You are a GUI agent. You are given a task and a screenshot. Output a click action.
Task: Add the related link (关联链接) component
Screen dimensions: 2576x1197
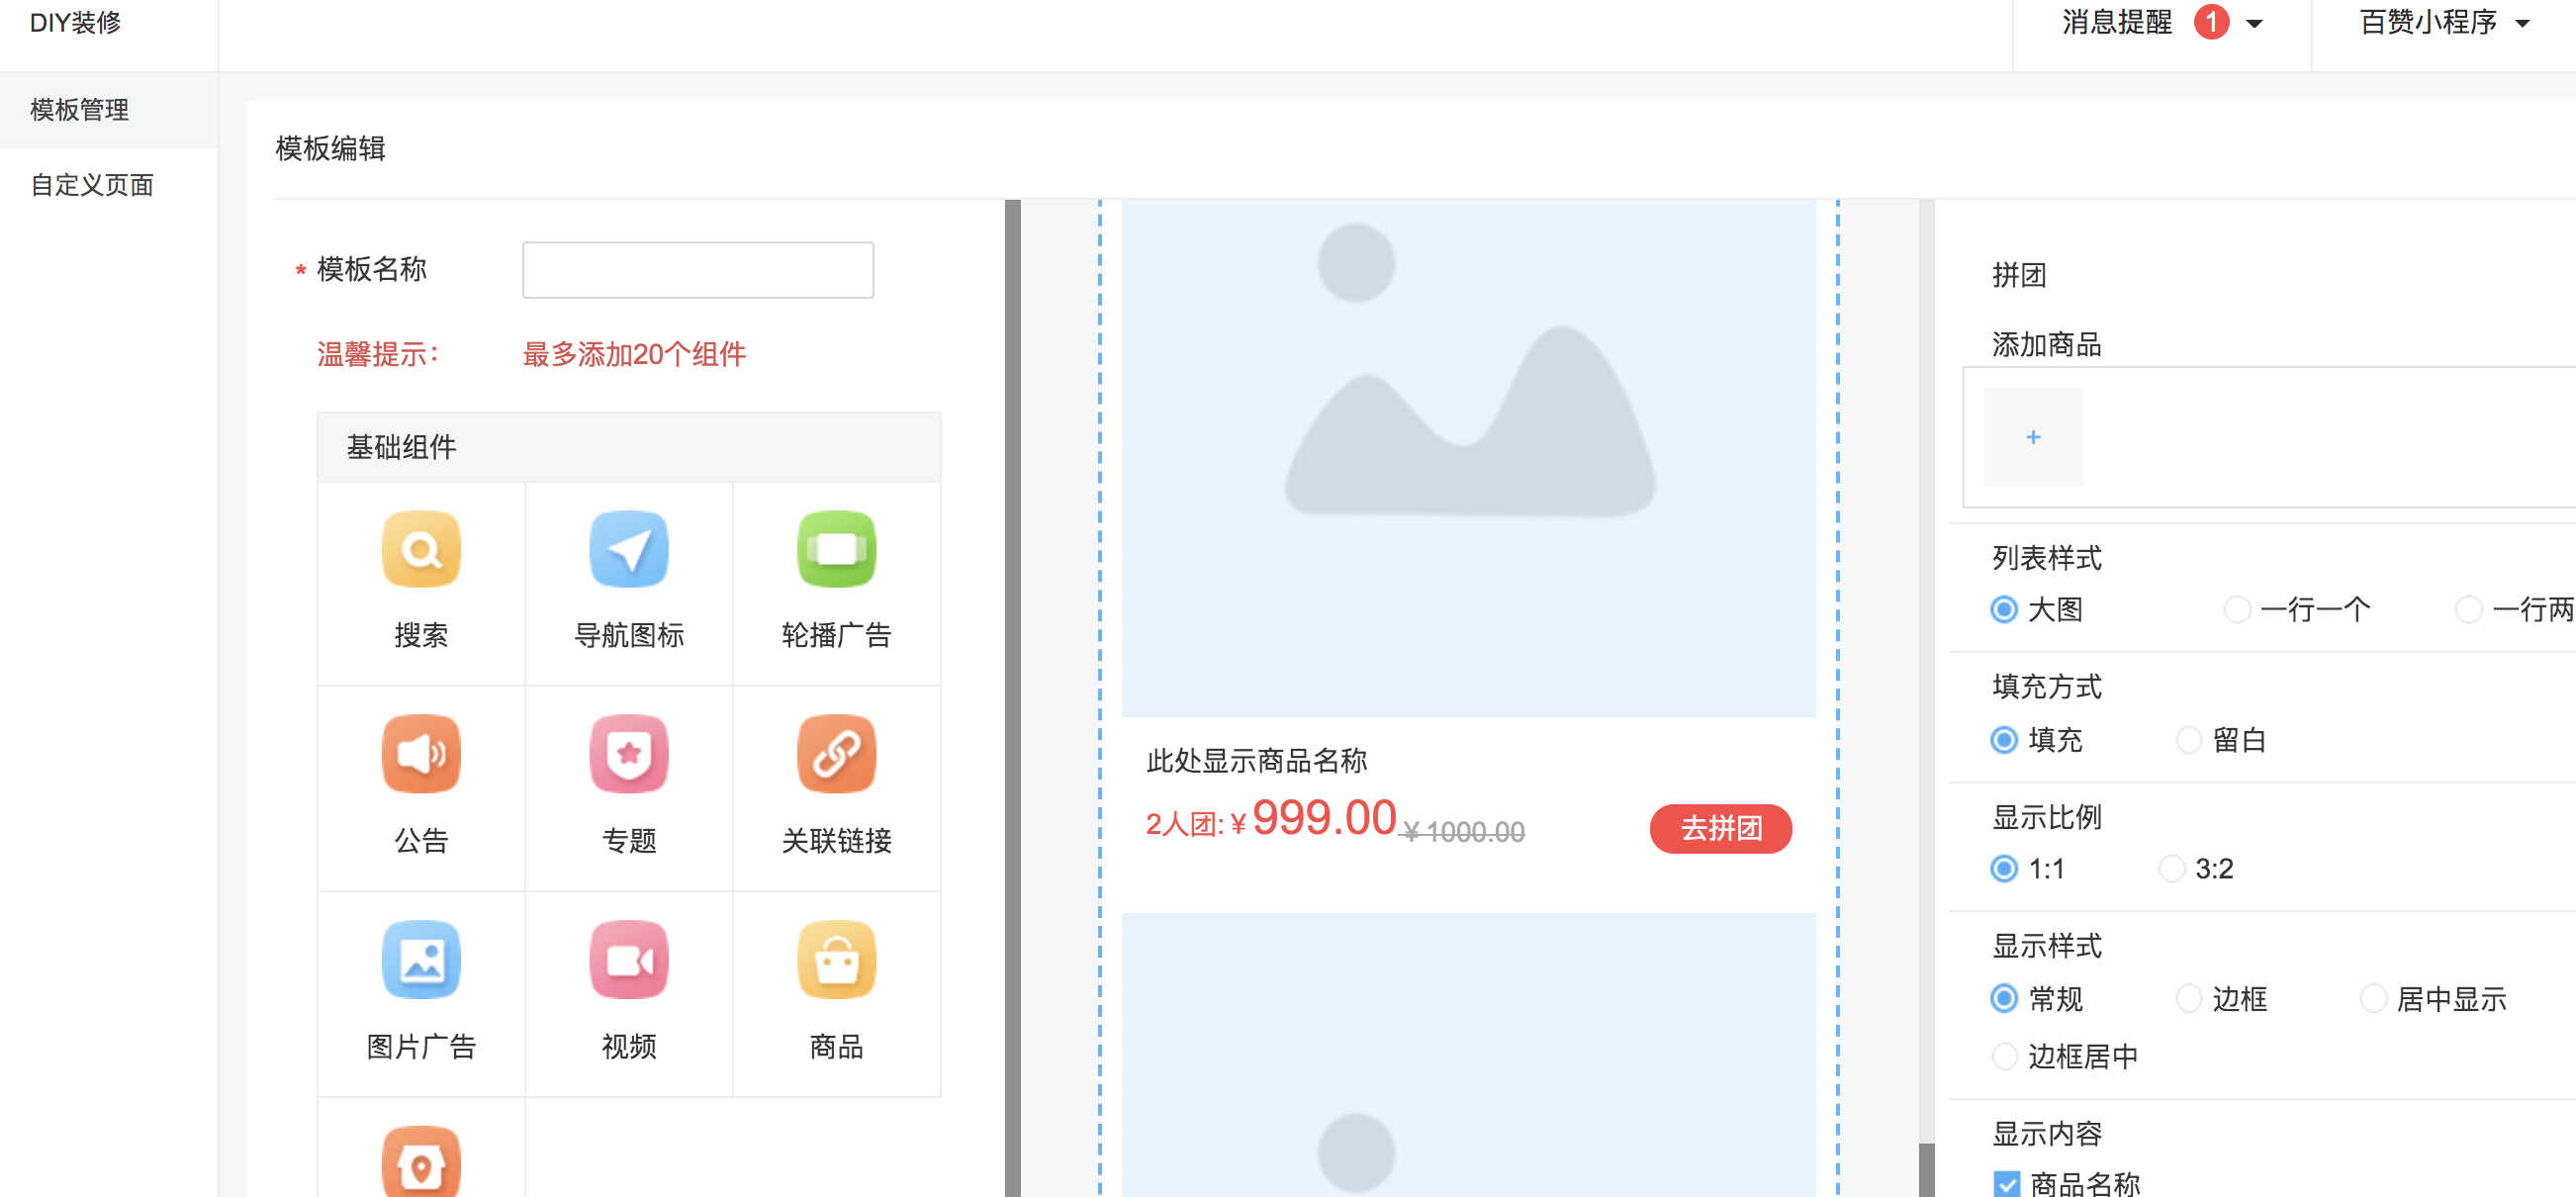click(x=836, y=754)
